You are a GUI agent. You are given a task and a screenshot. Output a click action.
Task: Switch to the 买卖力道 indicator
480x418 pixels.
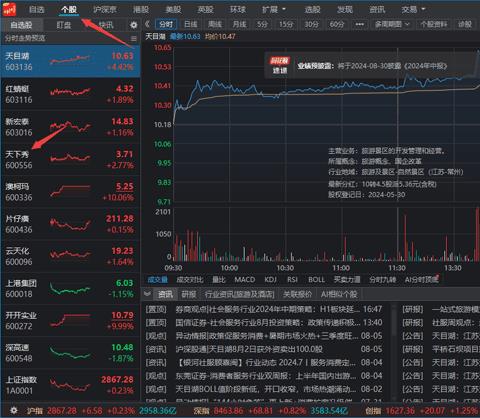click(347, 280)
